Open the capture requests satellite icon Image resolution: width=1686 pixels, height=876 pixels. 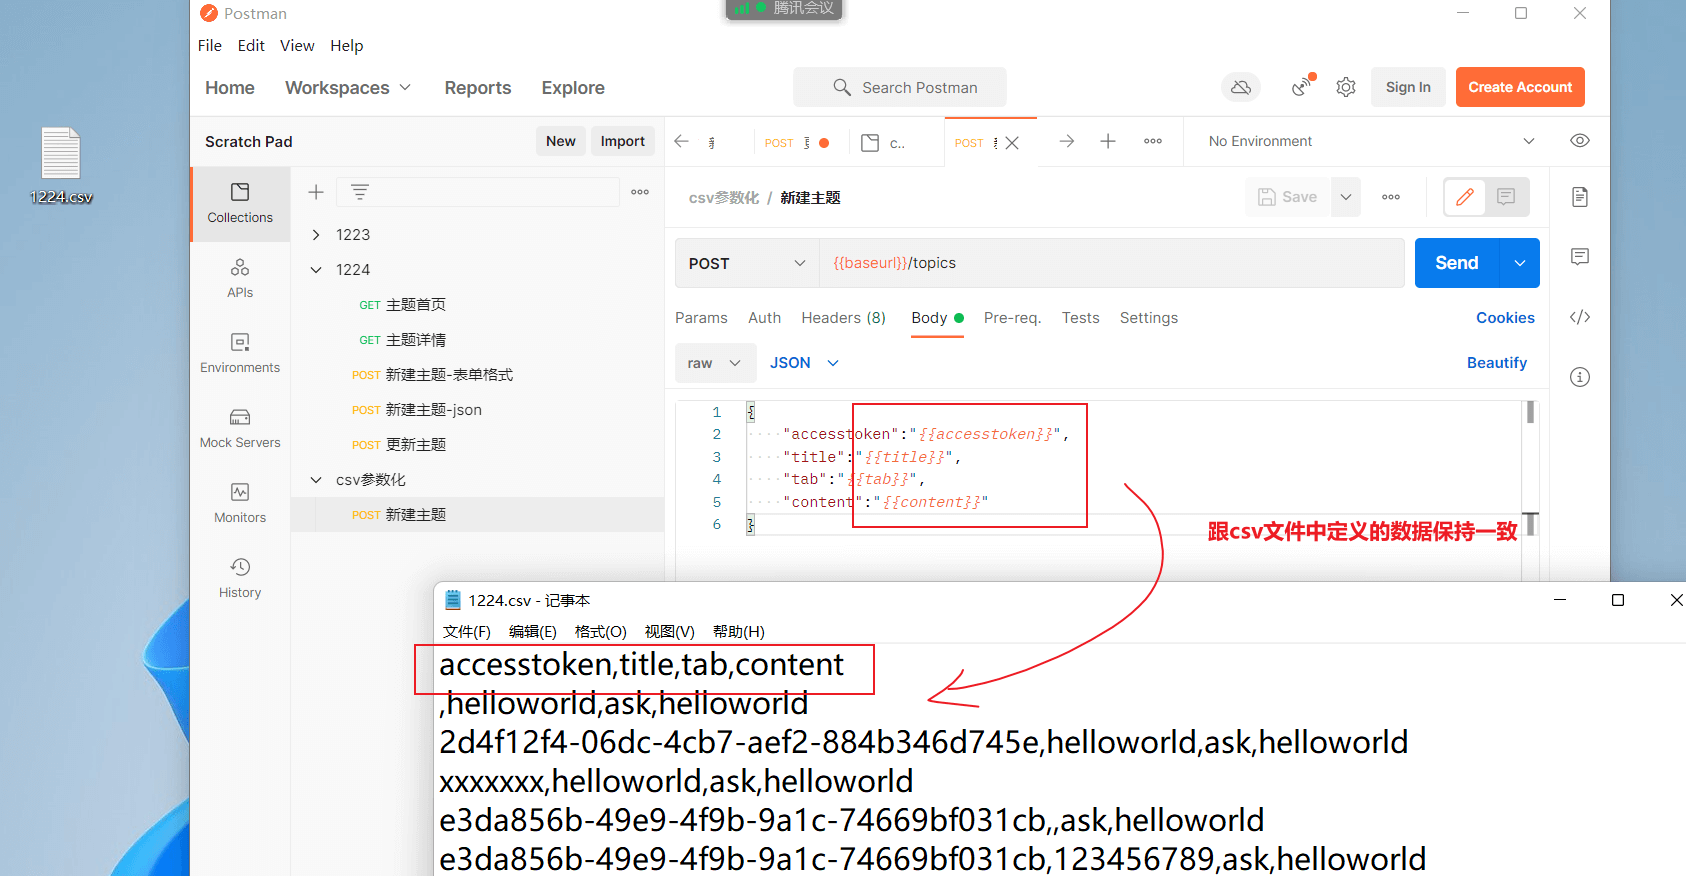1302,87
